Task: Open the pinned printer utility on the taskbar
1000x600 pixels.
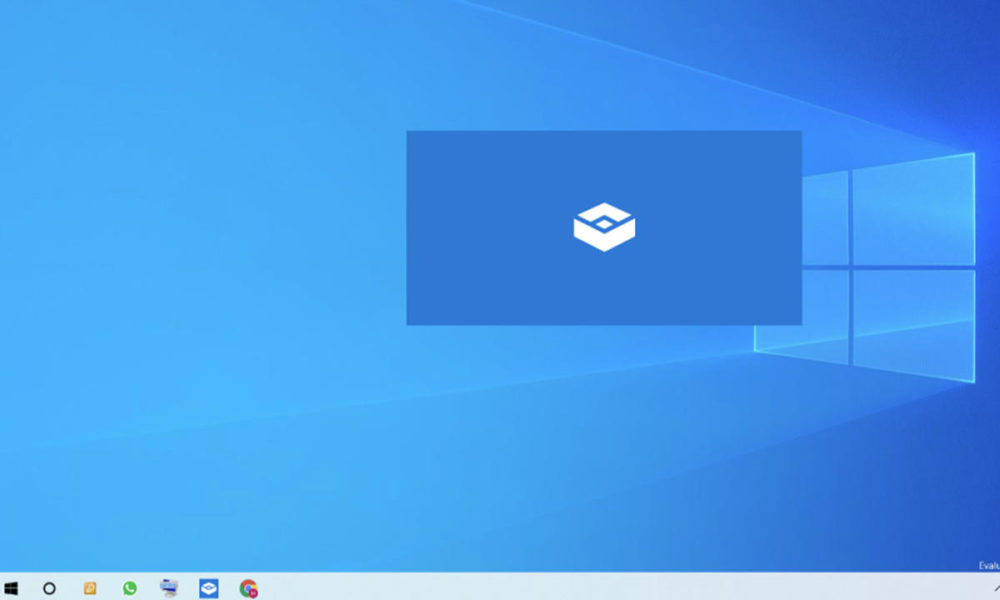Action: (167, 586)
